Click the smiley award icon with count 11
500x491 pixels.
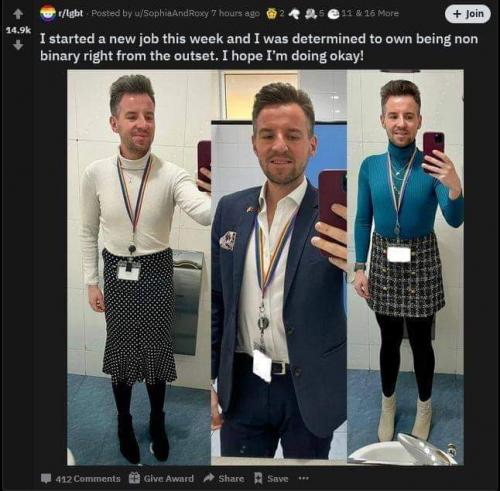pyautogui.click(x=333, y=14)
